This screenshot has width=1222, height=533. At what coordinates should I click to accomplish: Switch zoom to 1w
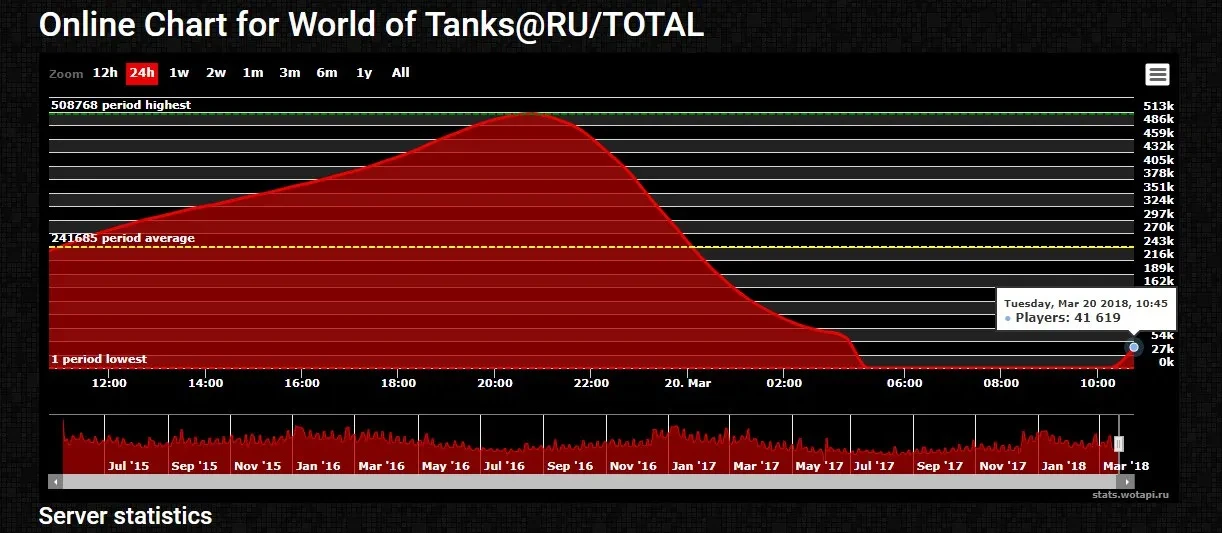click(179, 73)
